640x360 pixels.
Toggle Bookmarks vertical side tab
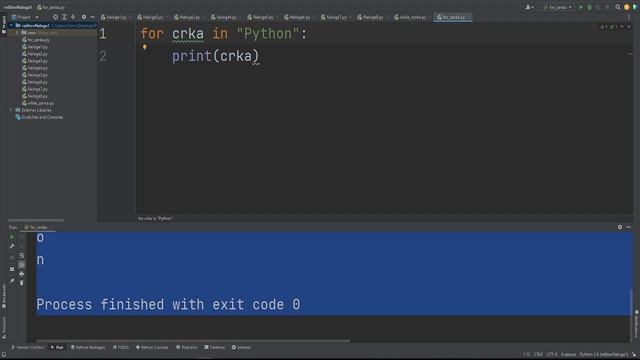pos(4,296)
